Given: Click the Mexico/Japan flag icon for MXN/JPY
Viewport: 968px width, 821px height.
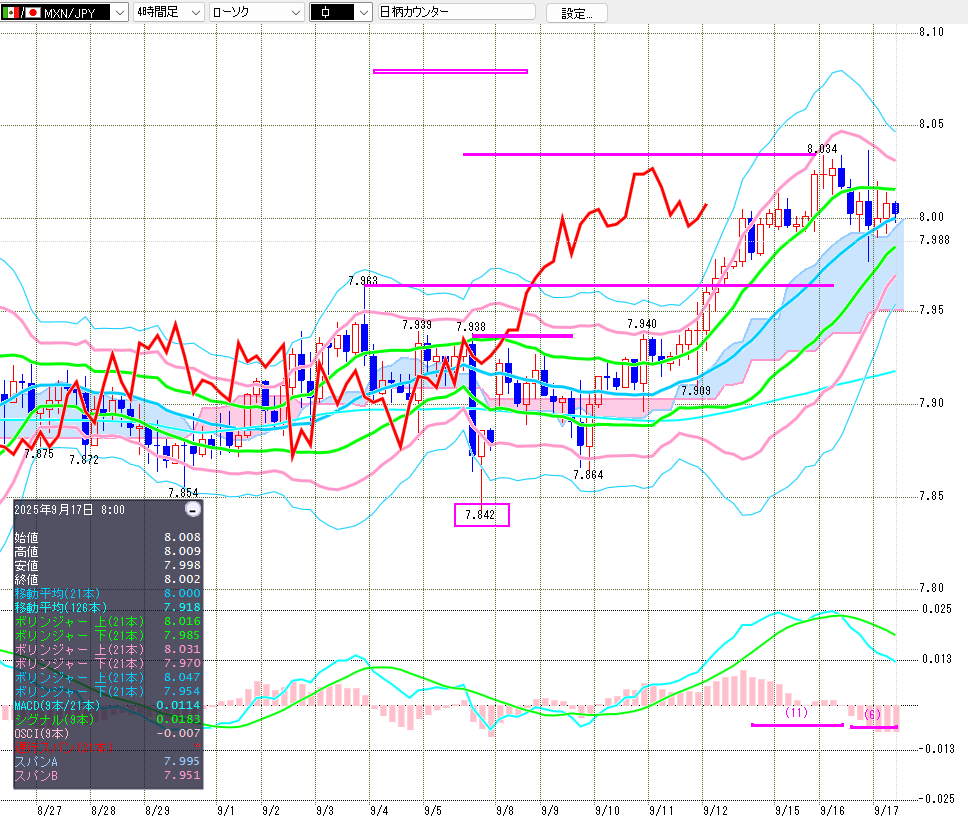Looking at the screenshot, I should [x=21, y=12].
